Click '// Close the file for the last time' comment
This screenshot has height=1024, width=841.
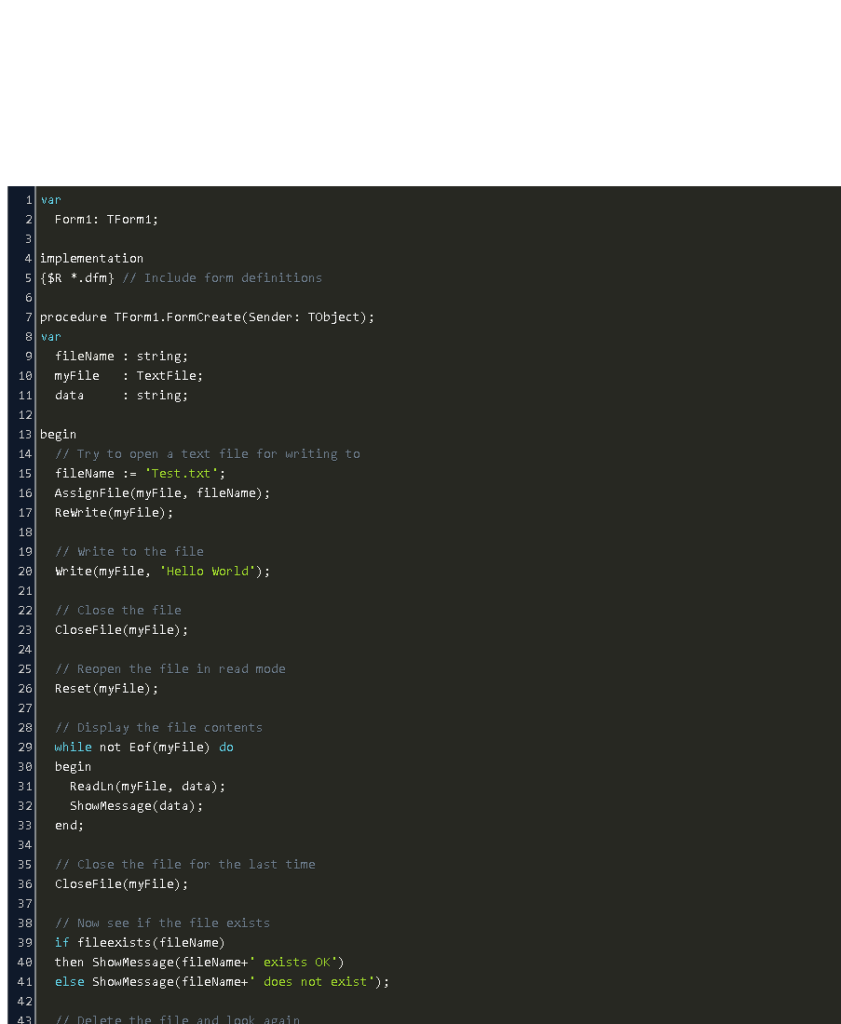point(185,865)
